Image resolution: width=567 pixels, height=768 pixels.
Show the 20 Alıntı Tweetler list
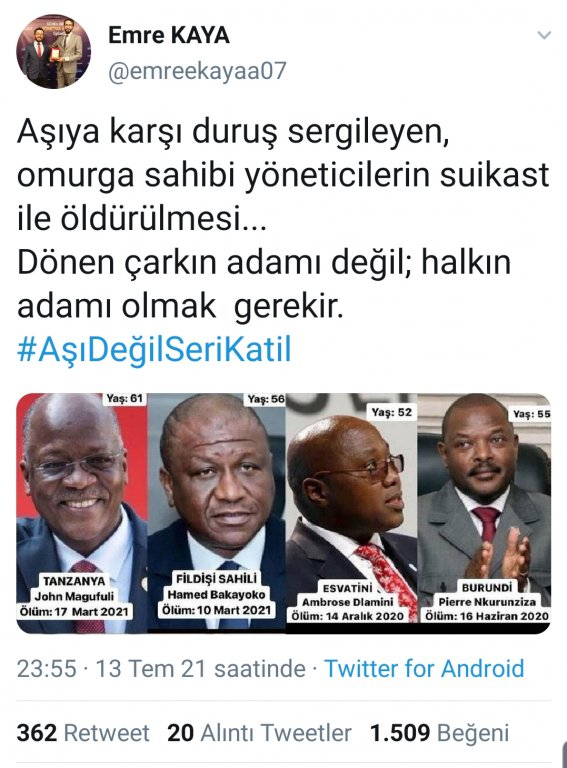click(x=260, y=733)
